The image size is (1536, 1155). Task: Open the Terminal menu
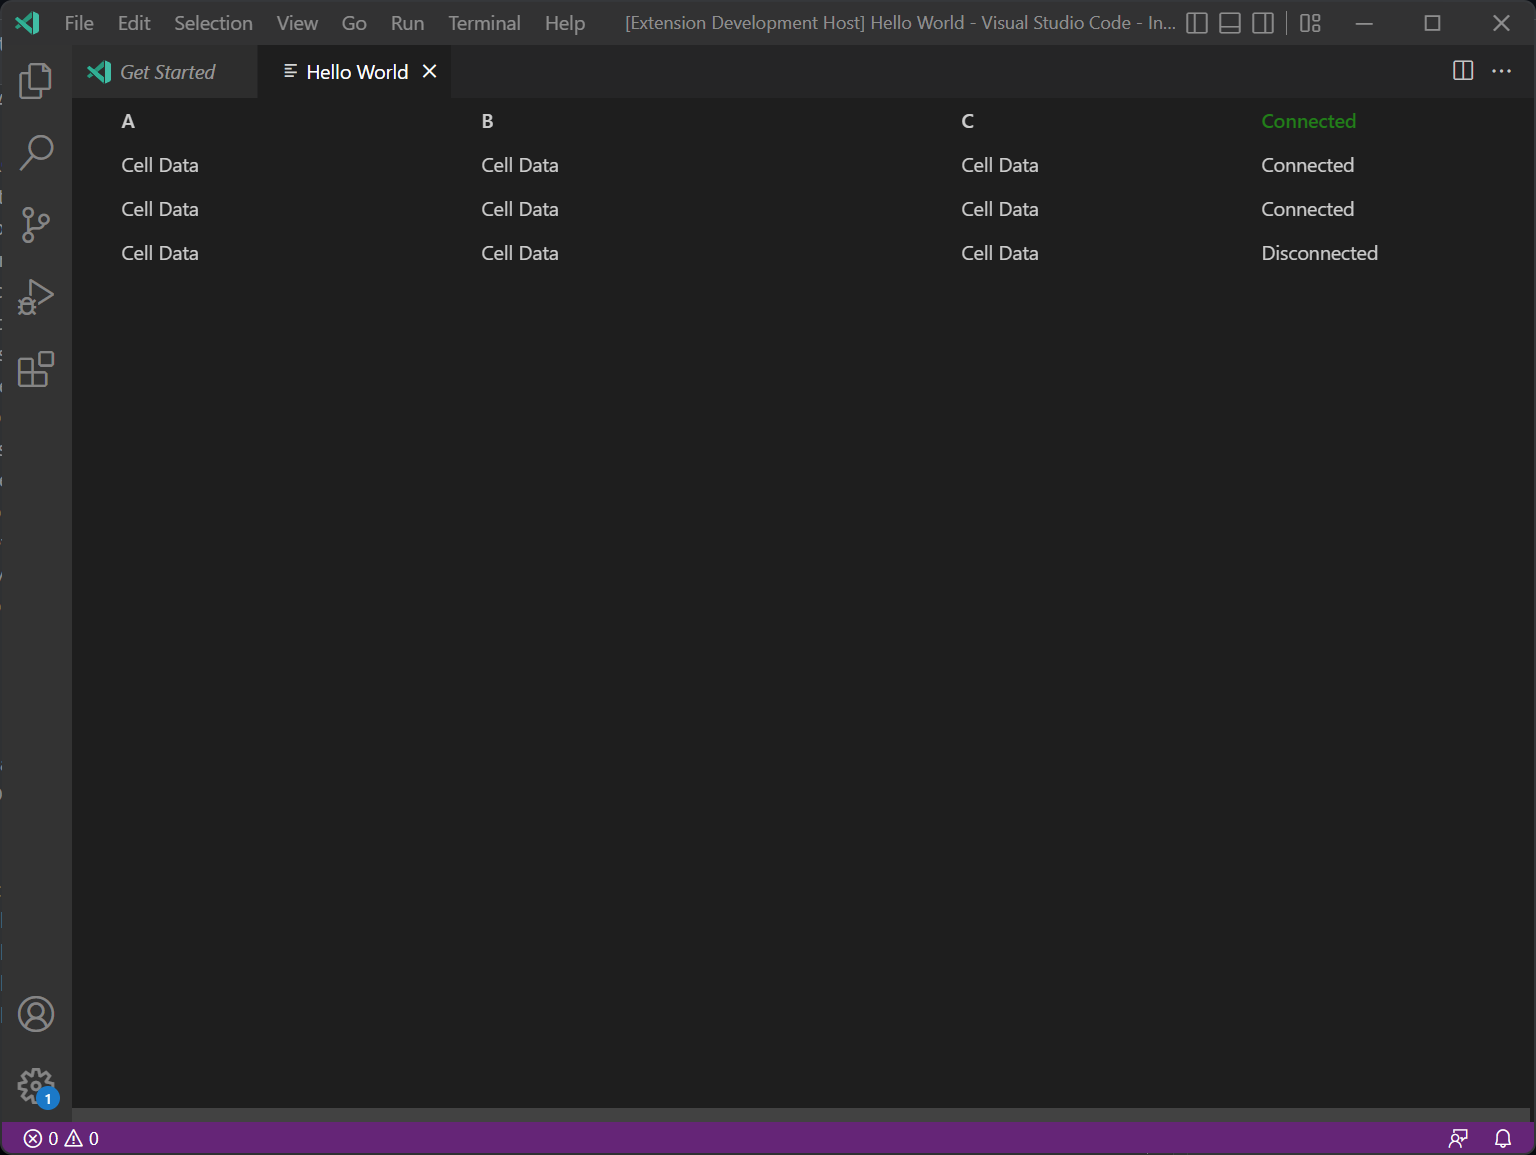click(x=484, y=22)
